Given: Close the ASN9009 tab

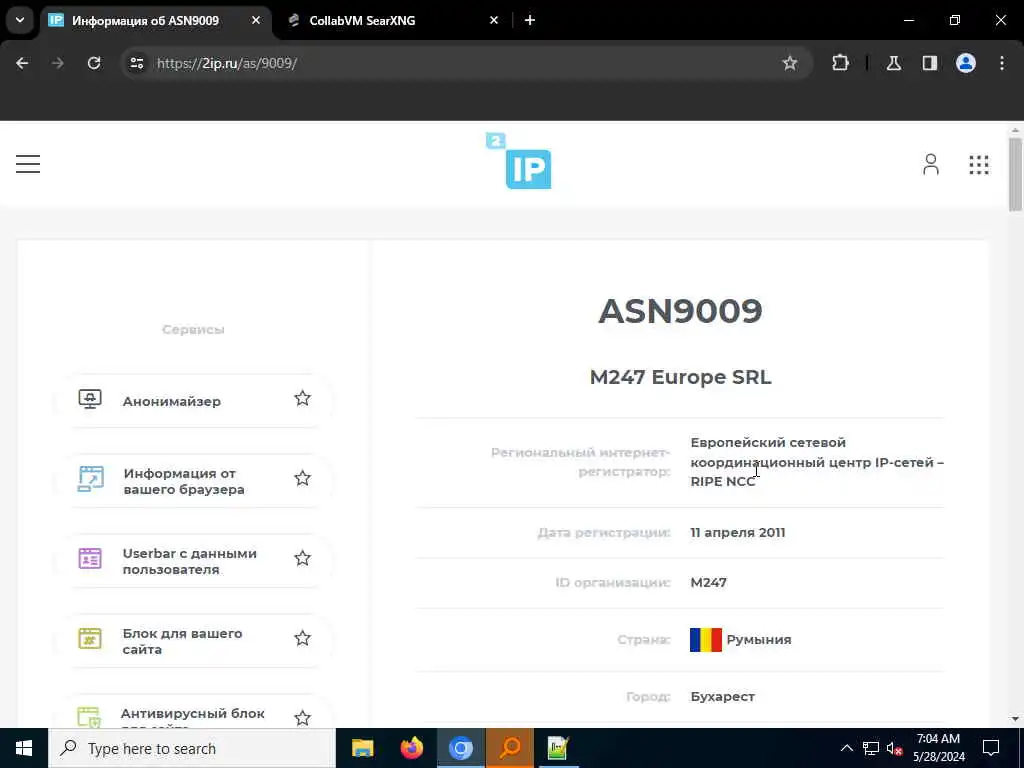Looking at the screenshot, I should 256,20.
